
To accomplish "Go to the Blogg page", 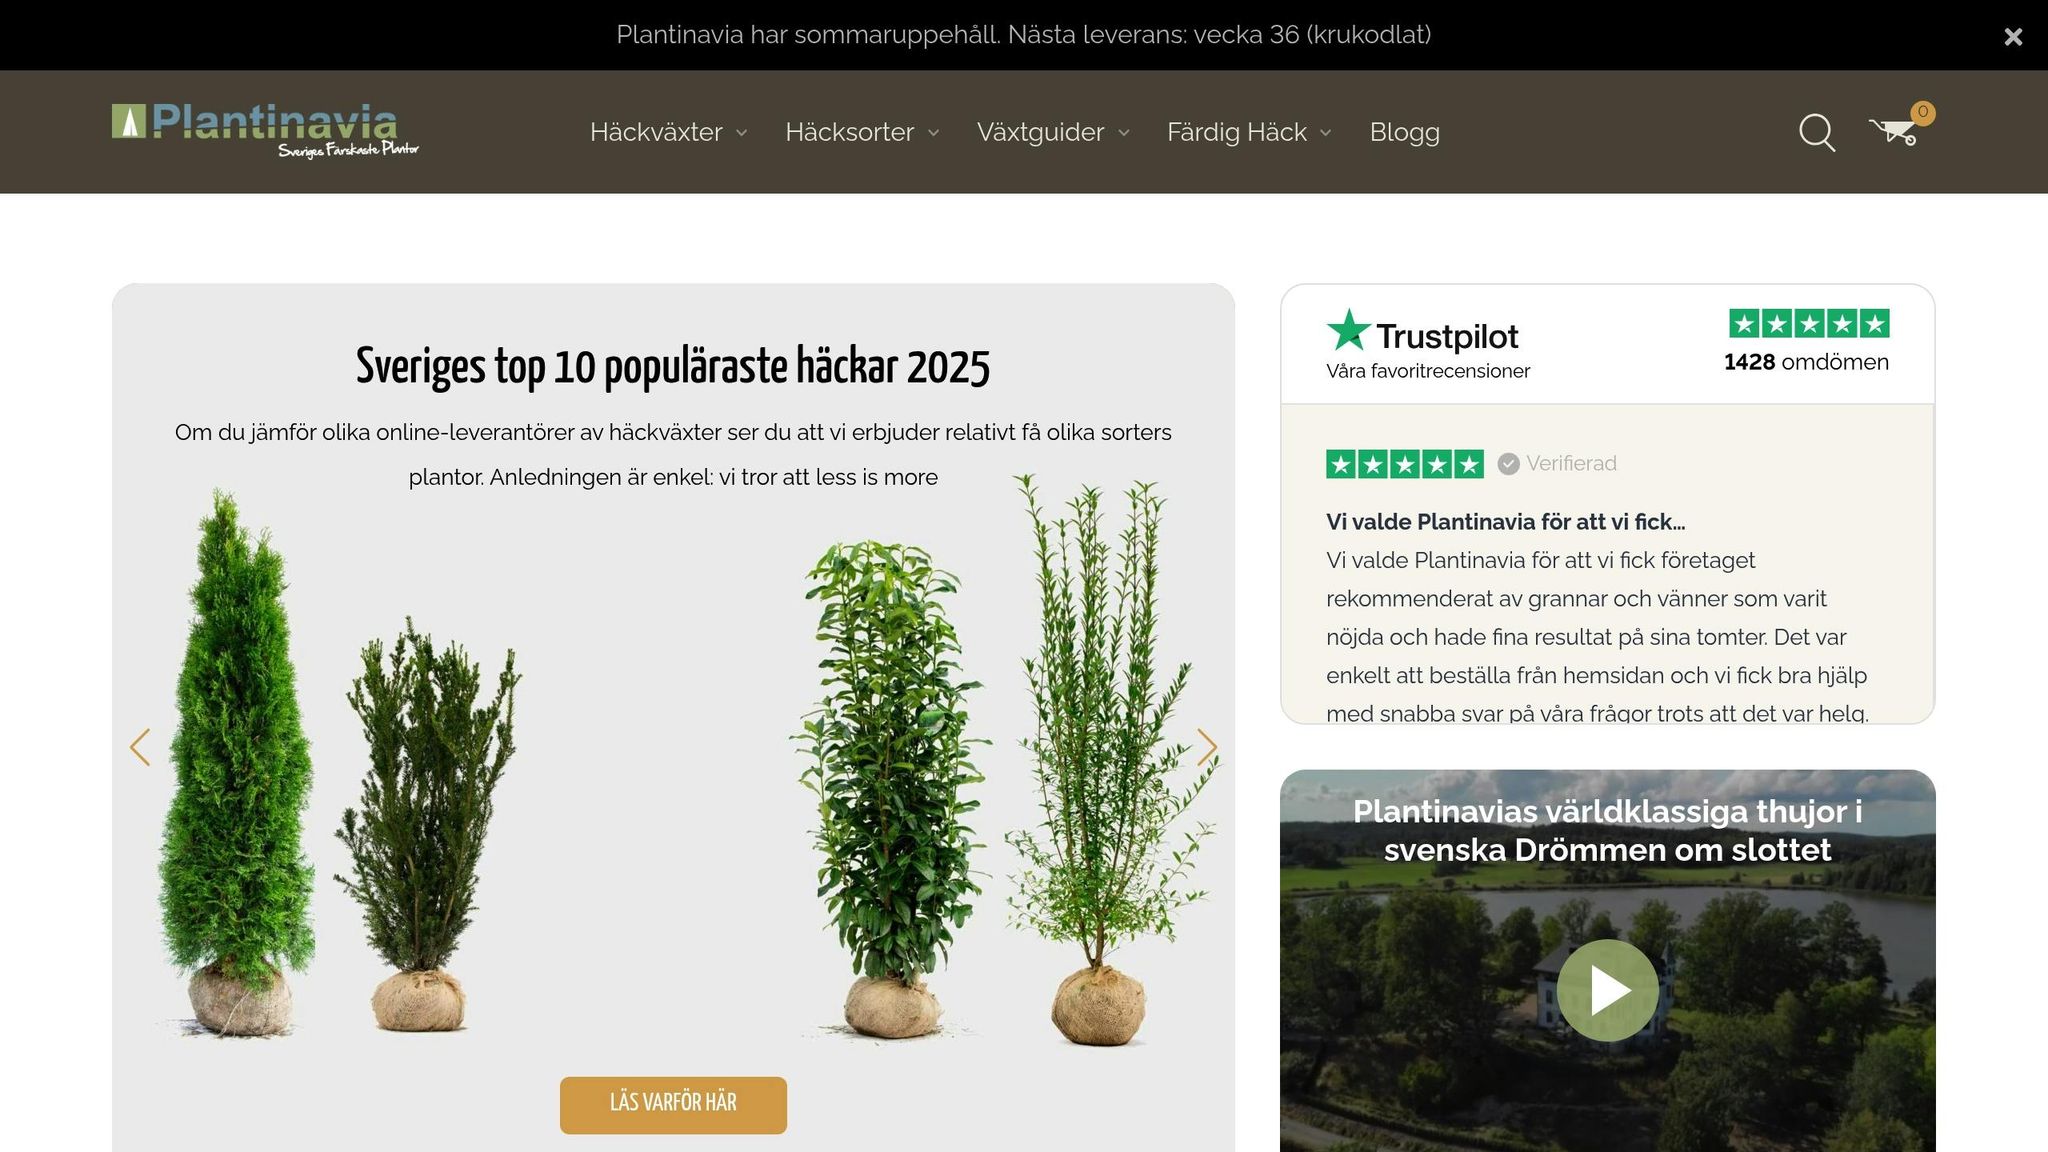I will pyautogui.click(x=1404, y=132).
